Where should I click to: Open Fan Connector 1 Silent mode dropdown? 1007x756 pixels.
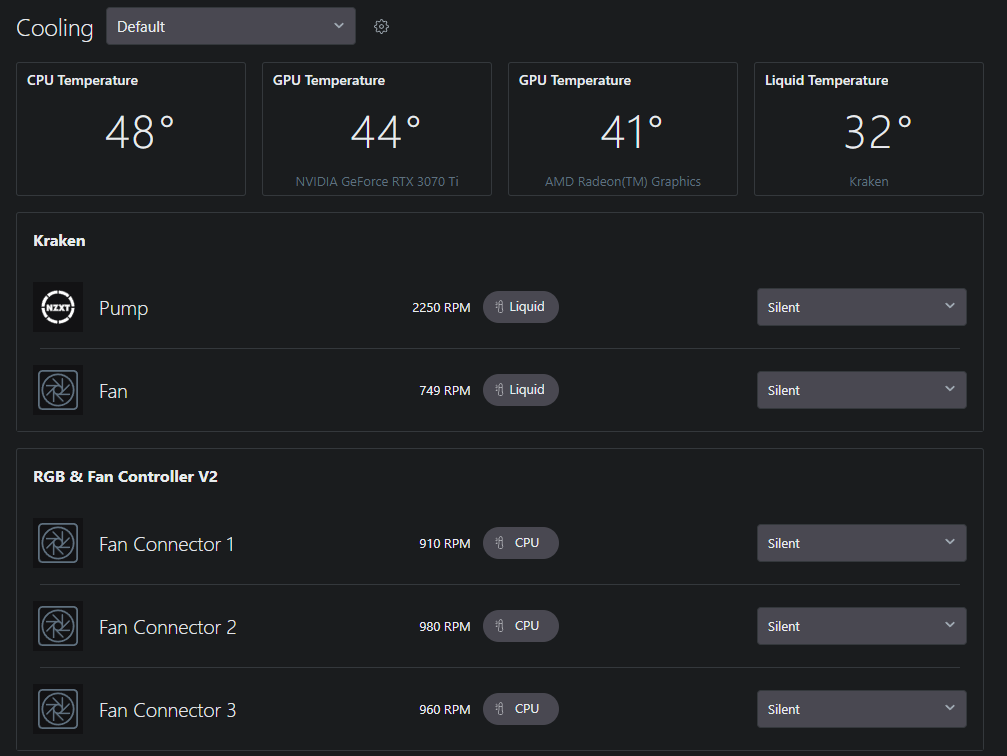[861, 543]
